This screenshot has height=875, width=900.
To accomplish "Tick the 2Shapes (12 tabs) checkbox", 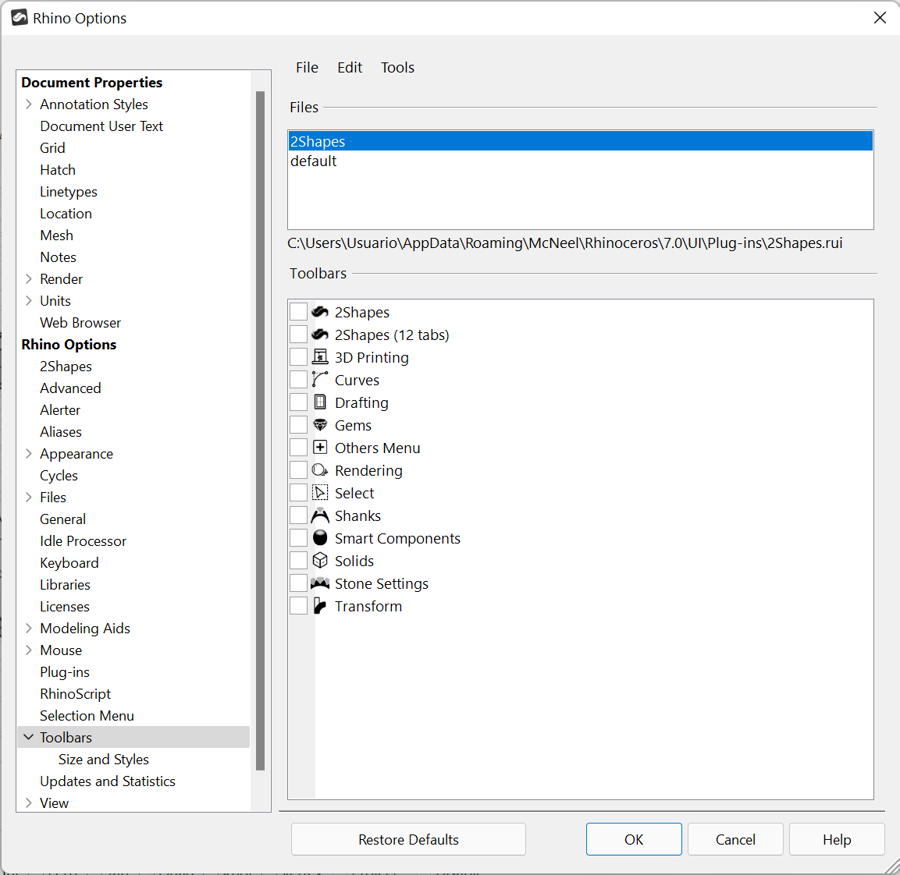I will [x=299, y=335].
